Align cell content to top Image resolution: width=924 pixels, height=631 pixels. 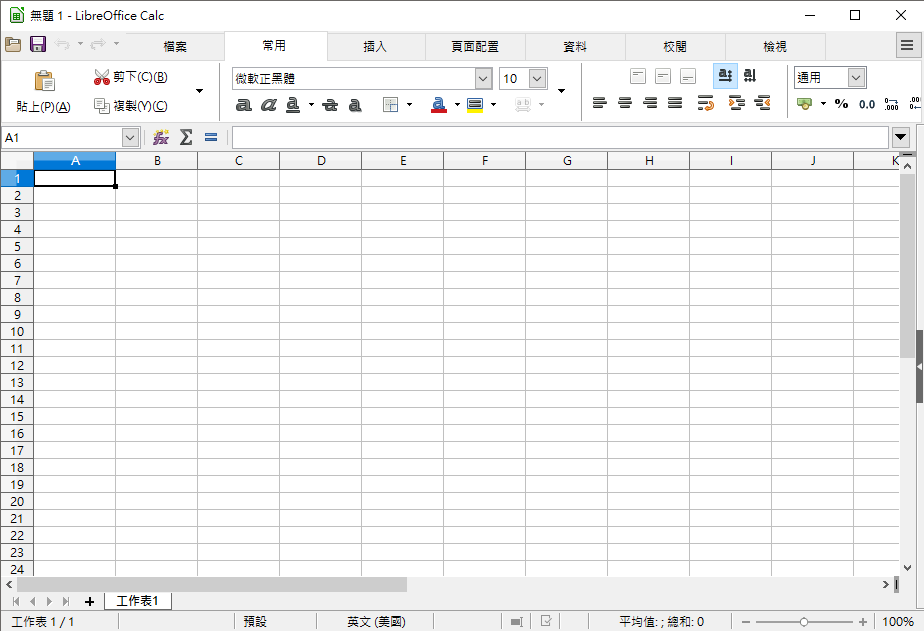(638, 76)
